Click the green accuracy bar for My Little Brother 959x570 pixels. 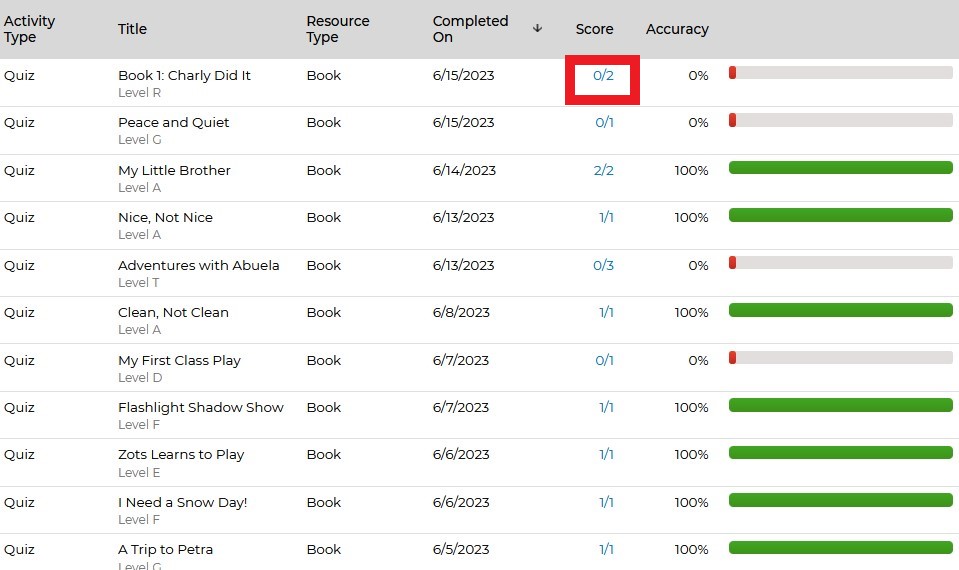[840, 168]
